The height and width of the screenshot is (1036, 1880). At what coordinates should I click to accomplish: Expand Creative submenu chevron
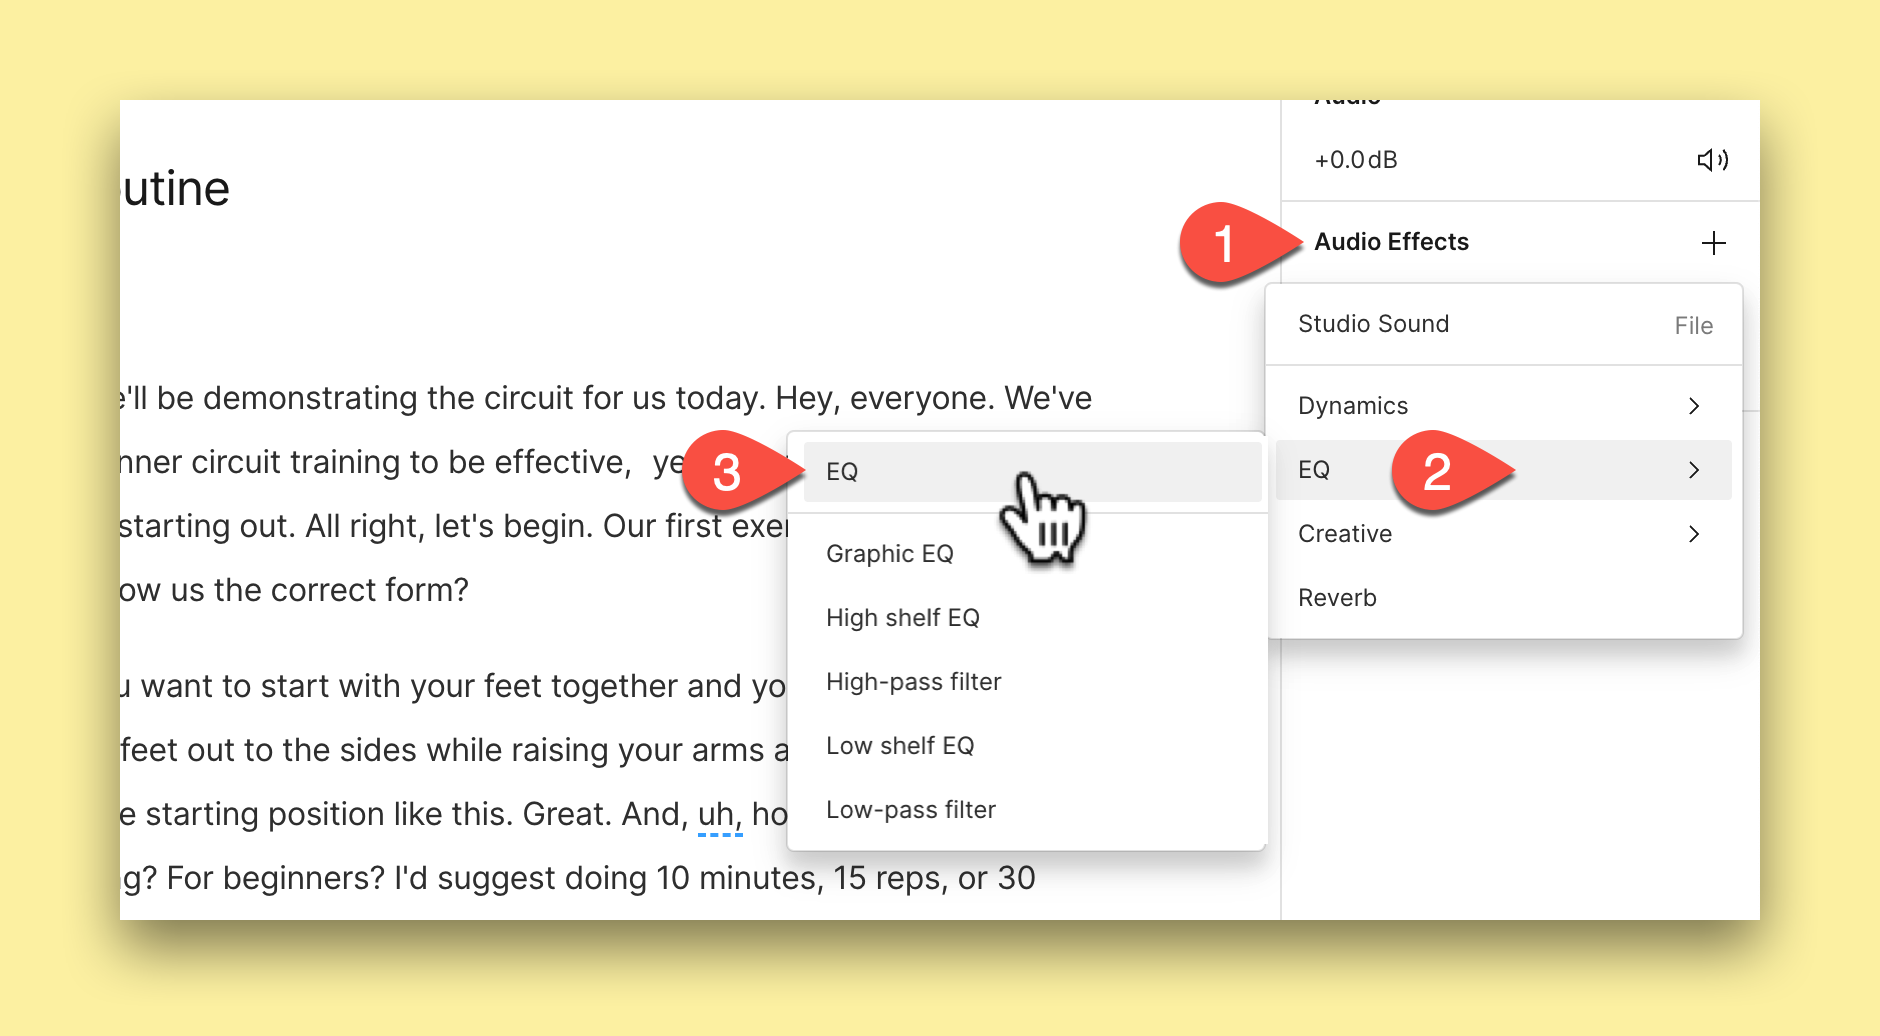coord(1694,534)
